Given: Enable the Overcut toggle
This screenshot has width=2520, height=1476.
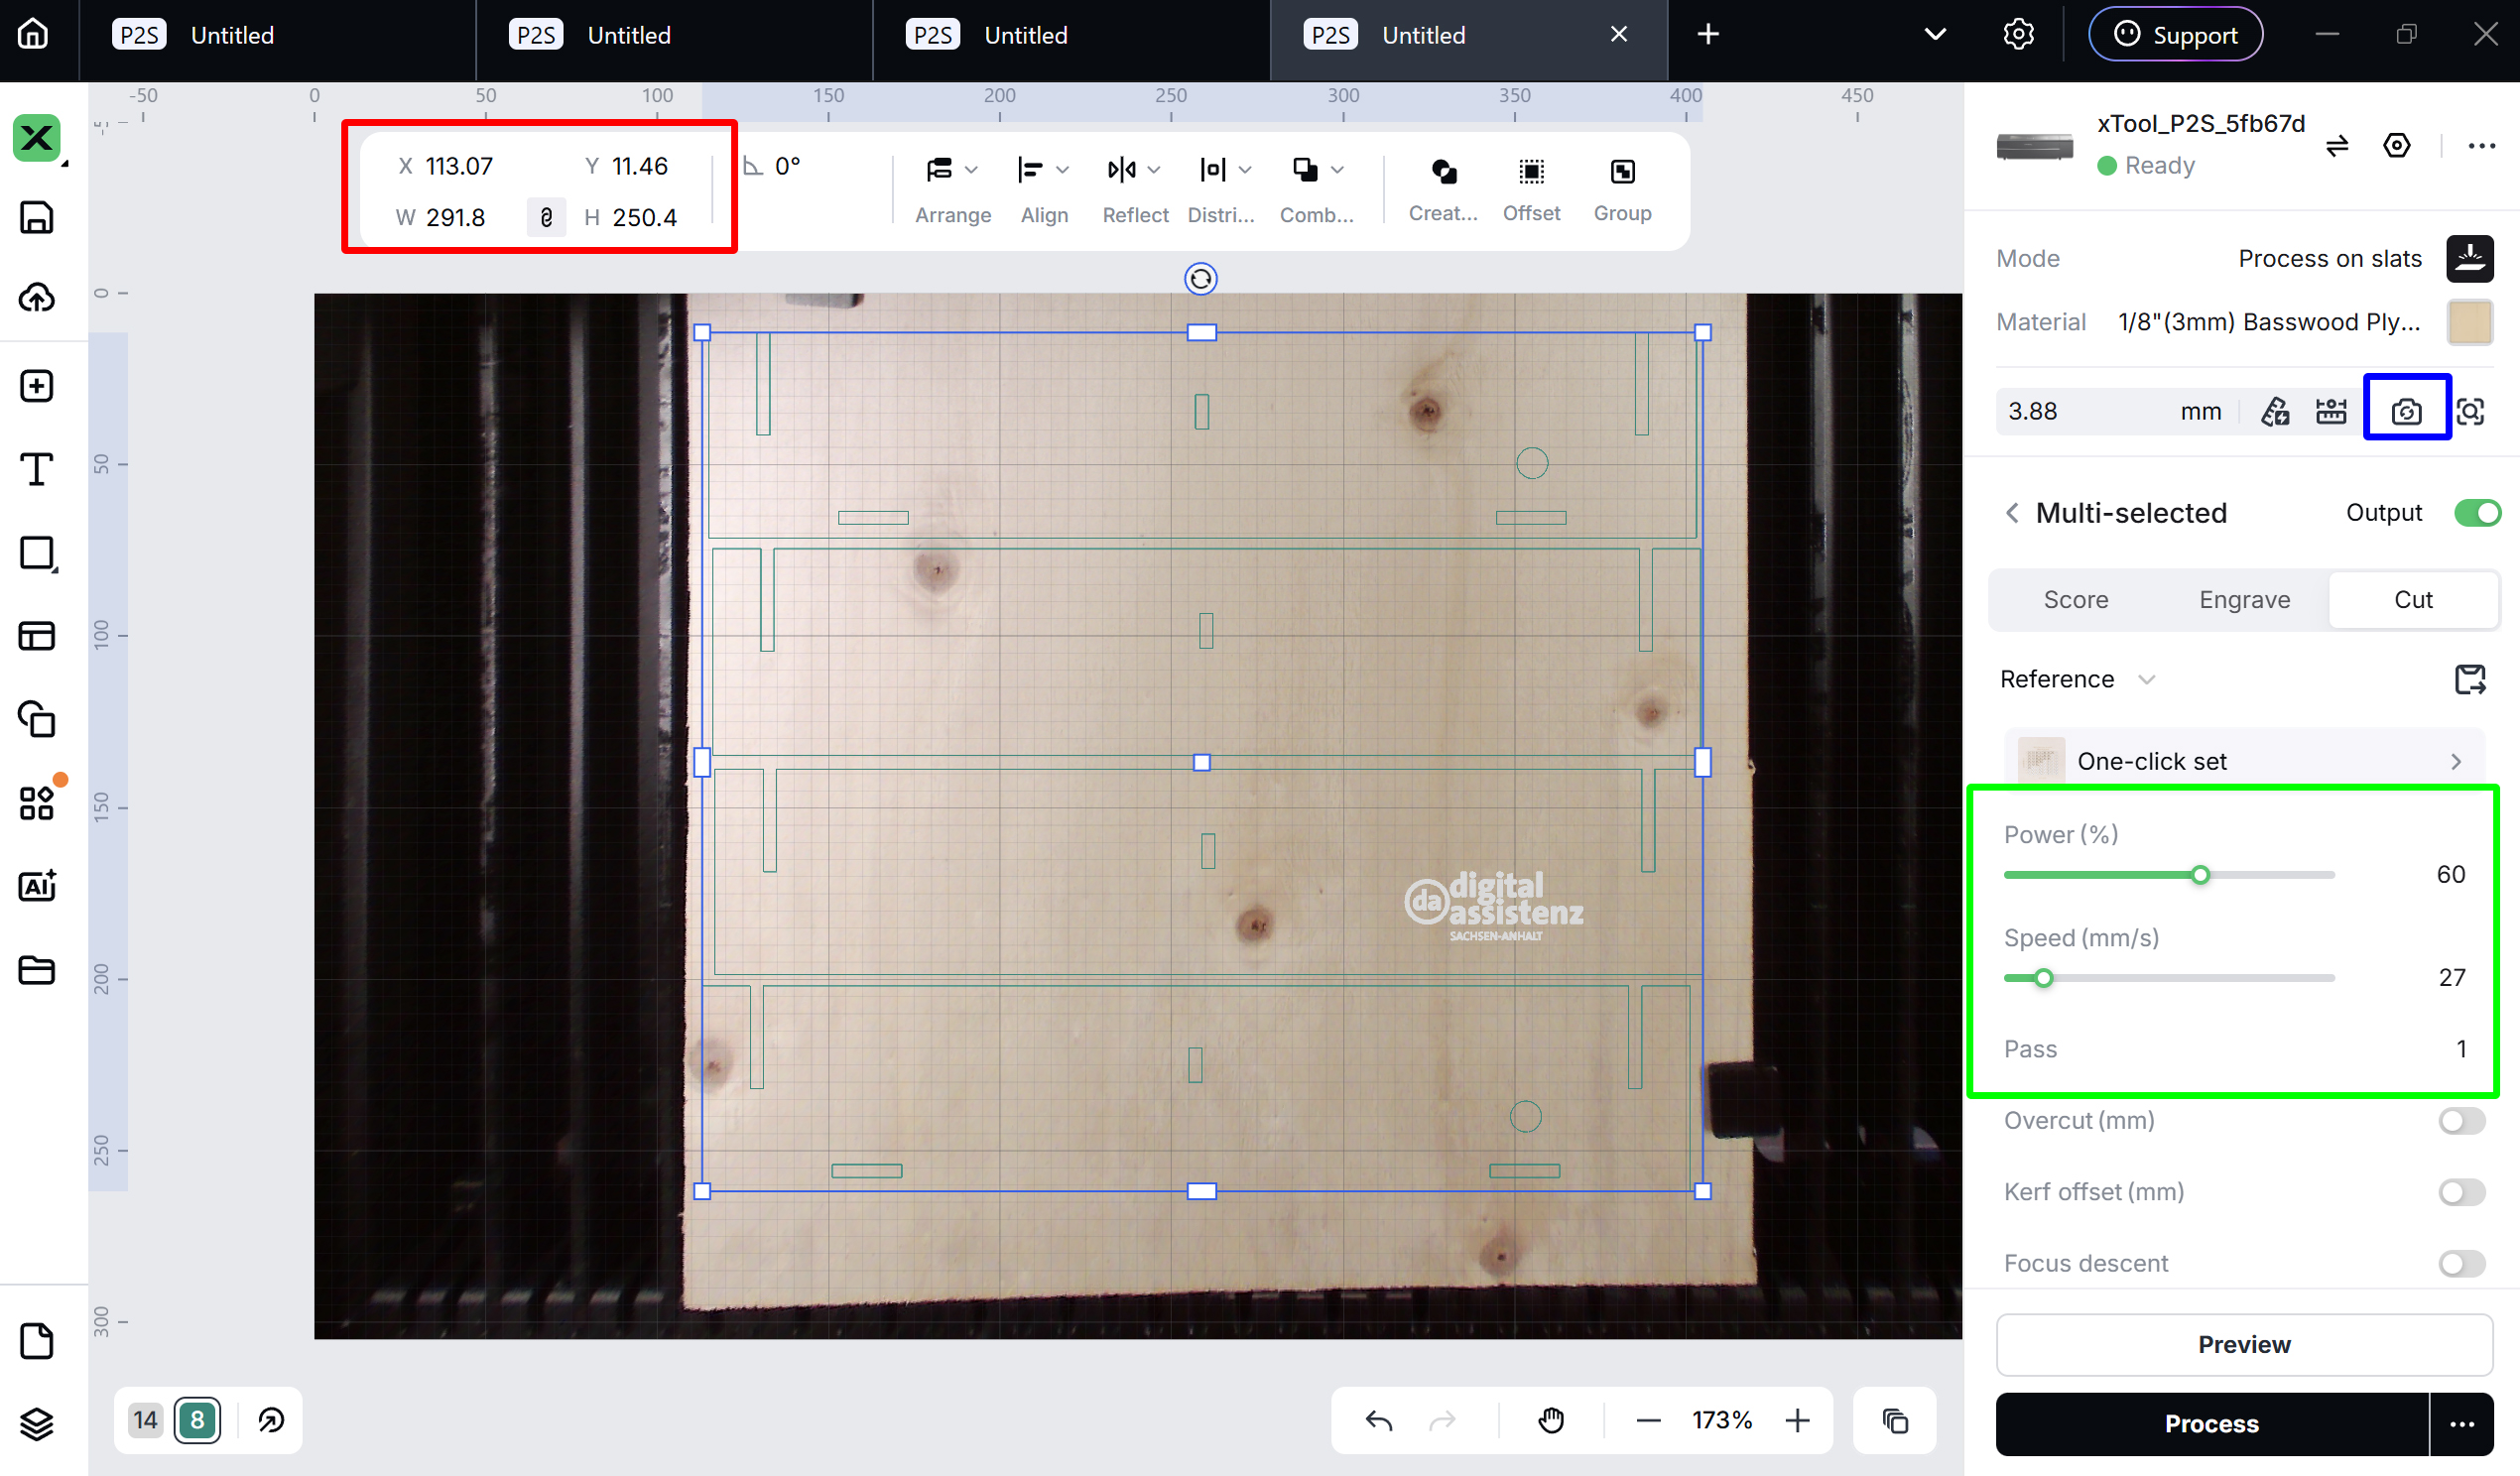Looking at the screenshot, I should coord(2462,1121).
